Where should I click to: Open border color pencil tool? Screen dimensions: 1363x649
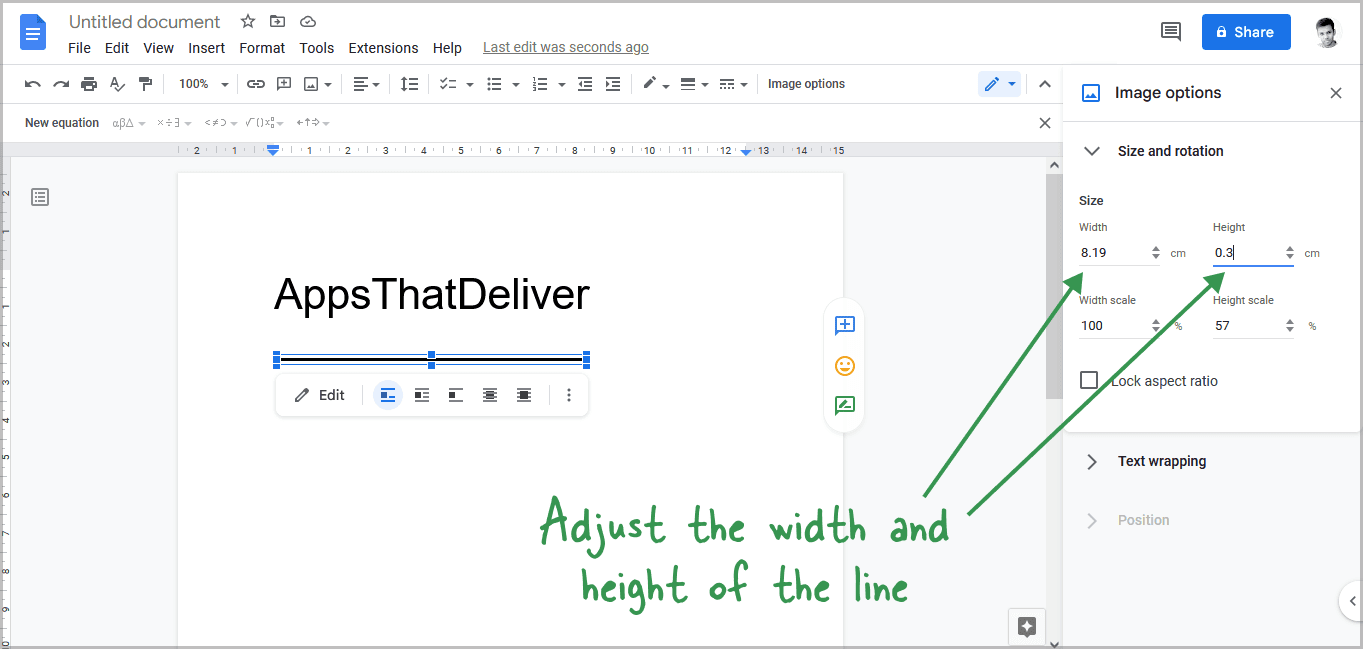point(655,84)
